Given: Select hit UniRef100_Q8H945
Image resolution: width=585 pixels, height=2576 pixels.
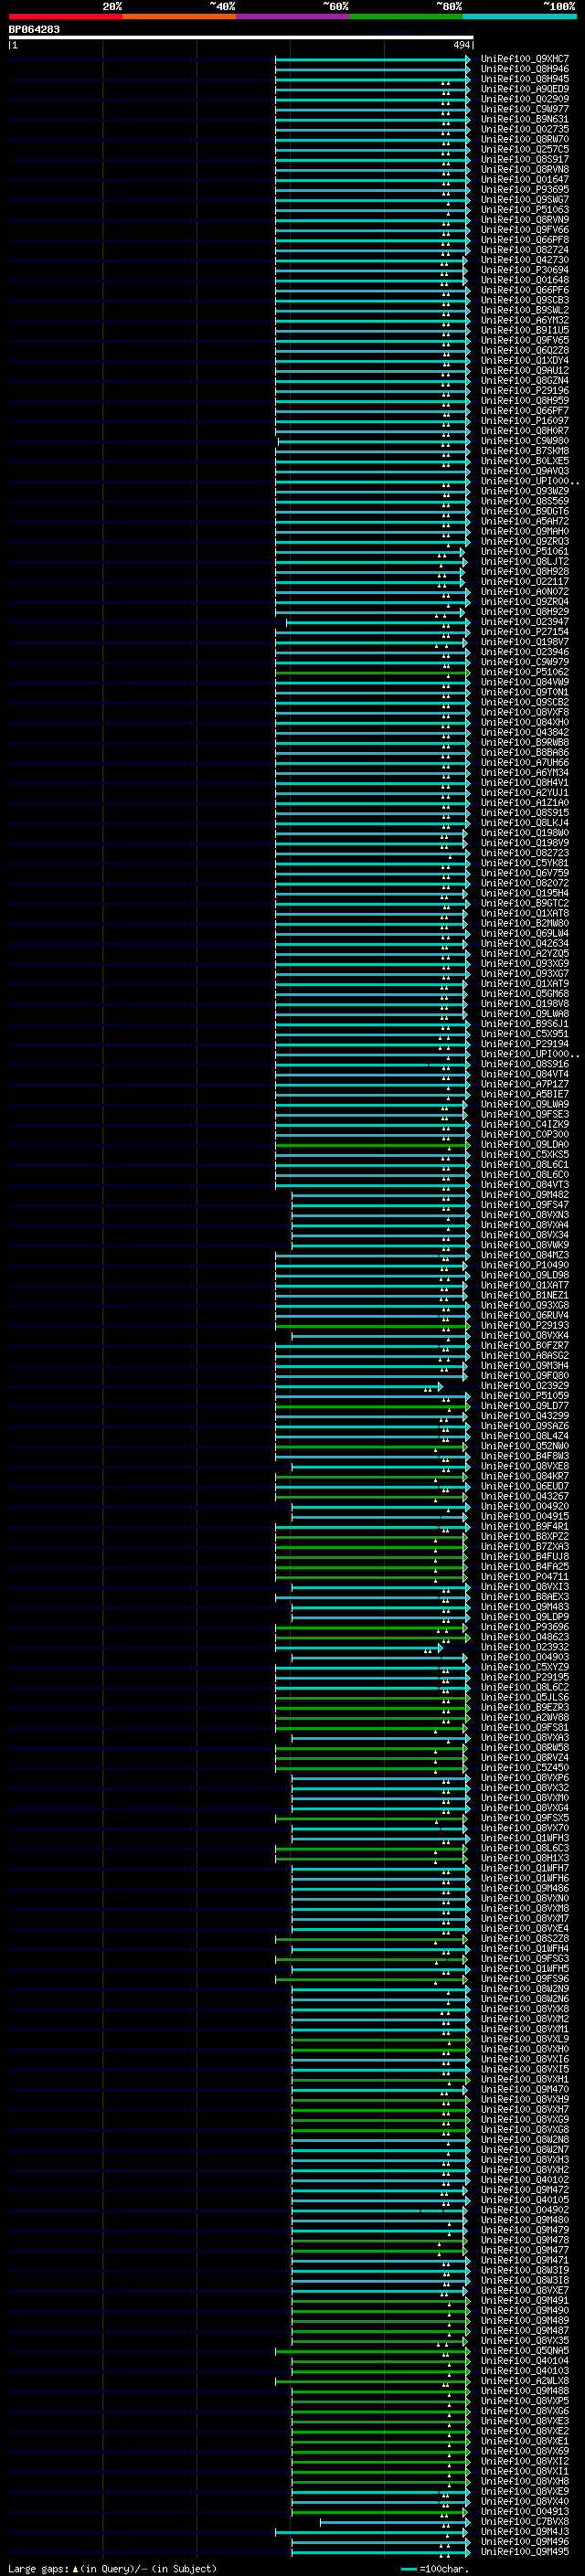Looking at the screenshot, I should tap(525, 79).
